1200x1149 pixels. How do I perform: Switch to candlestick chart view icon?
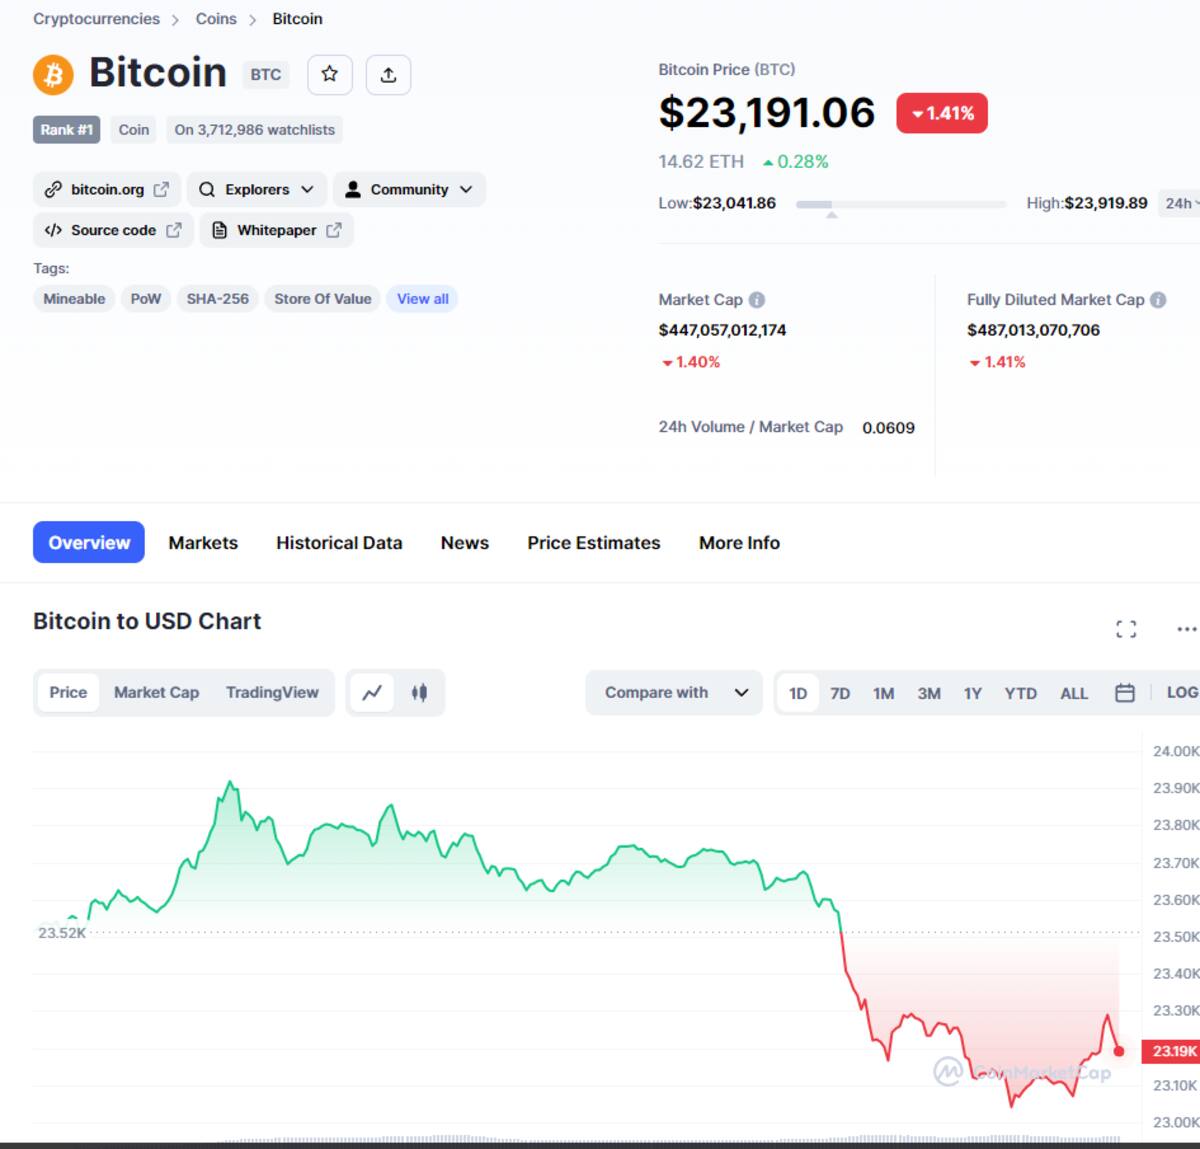(x=419, y=692)
